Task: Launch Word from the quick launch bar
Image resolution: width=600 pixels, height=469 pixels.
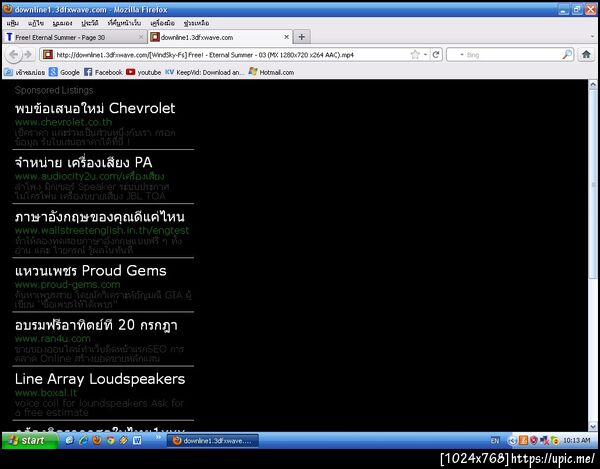Action: pos(137,440)
